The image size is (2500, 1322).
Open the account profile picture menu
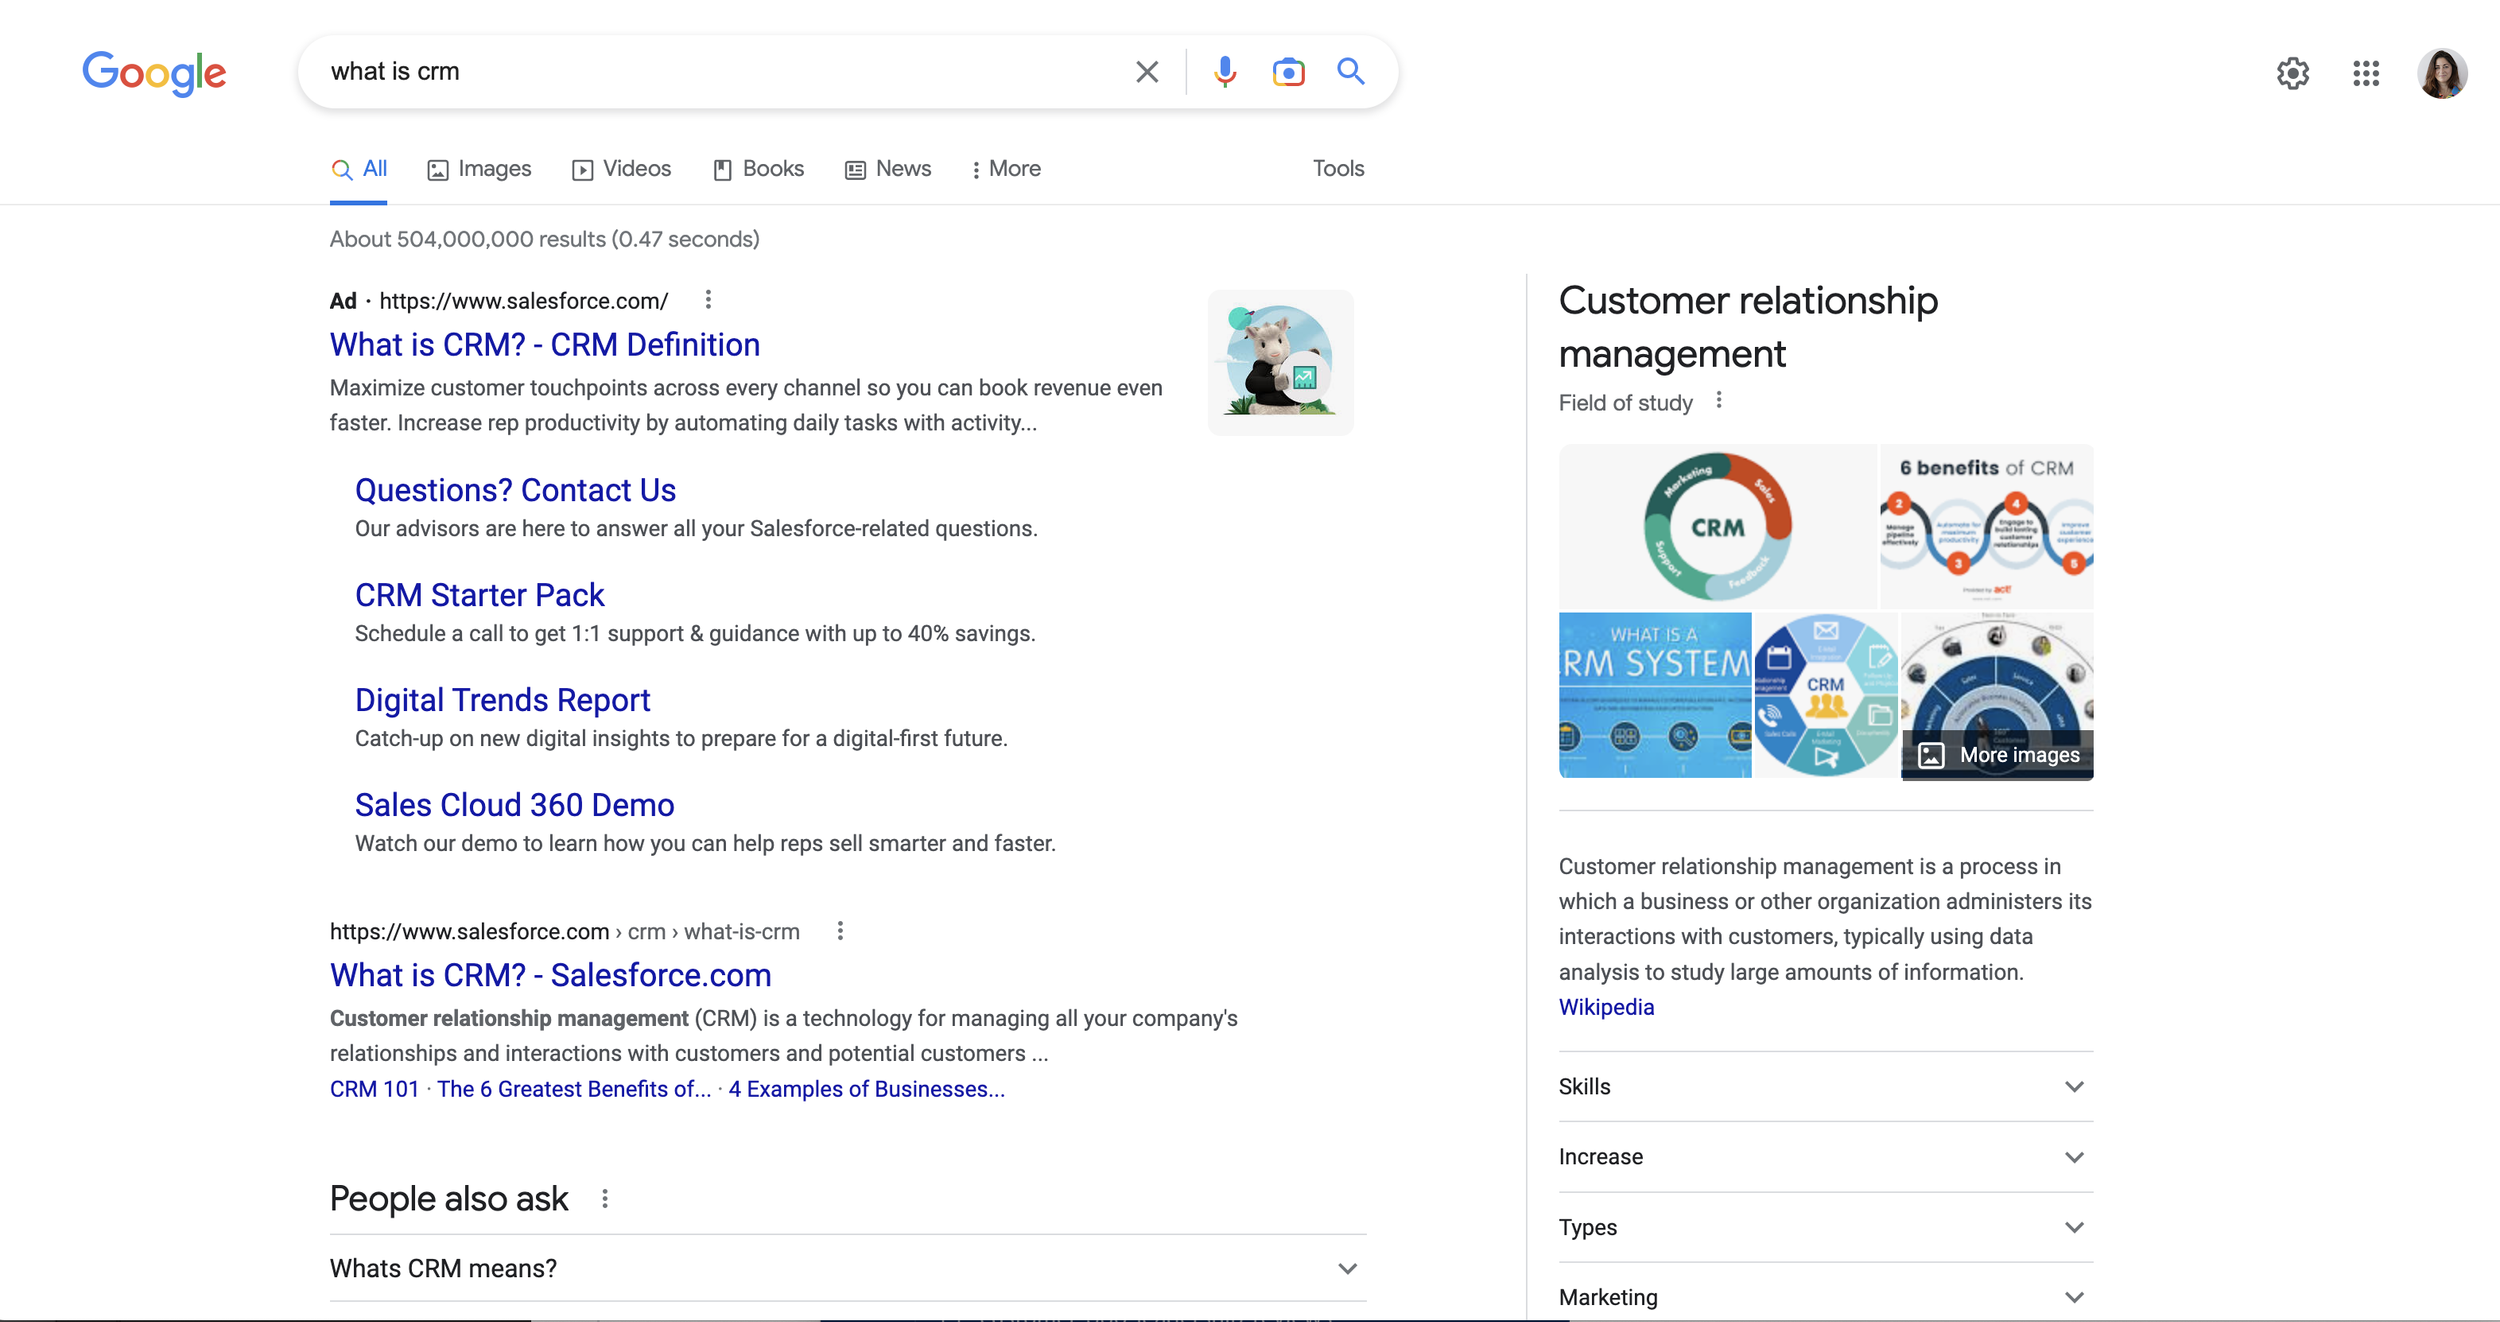(2441, 73)
